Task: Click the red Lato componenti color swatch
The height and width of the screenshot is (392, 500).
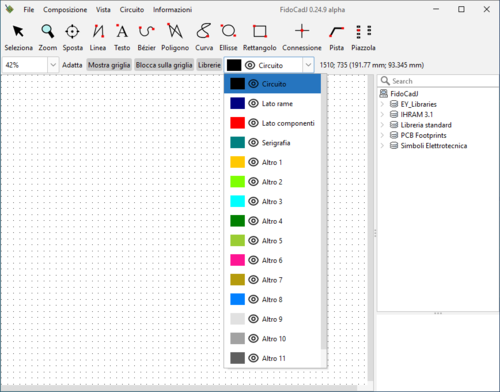Action: click(x=237, y=123)
